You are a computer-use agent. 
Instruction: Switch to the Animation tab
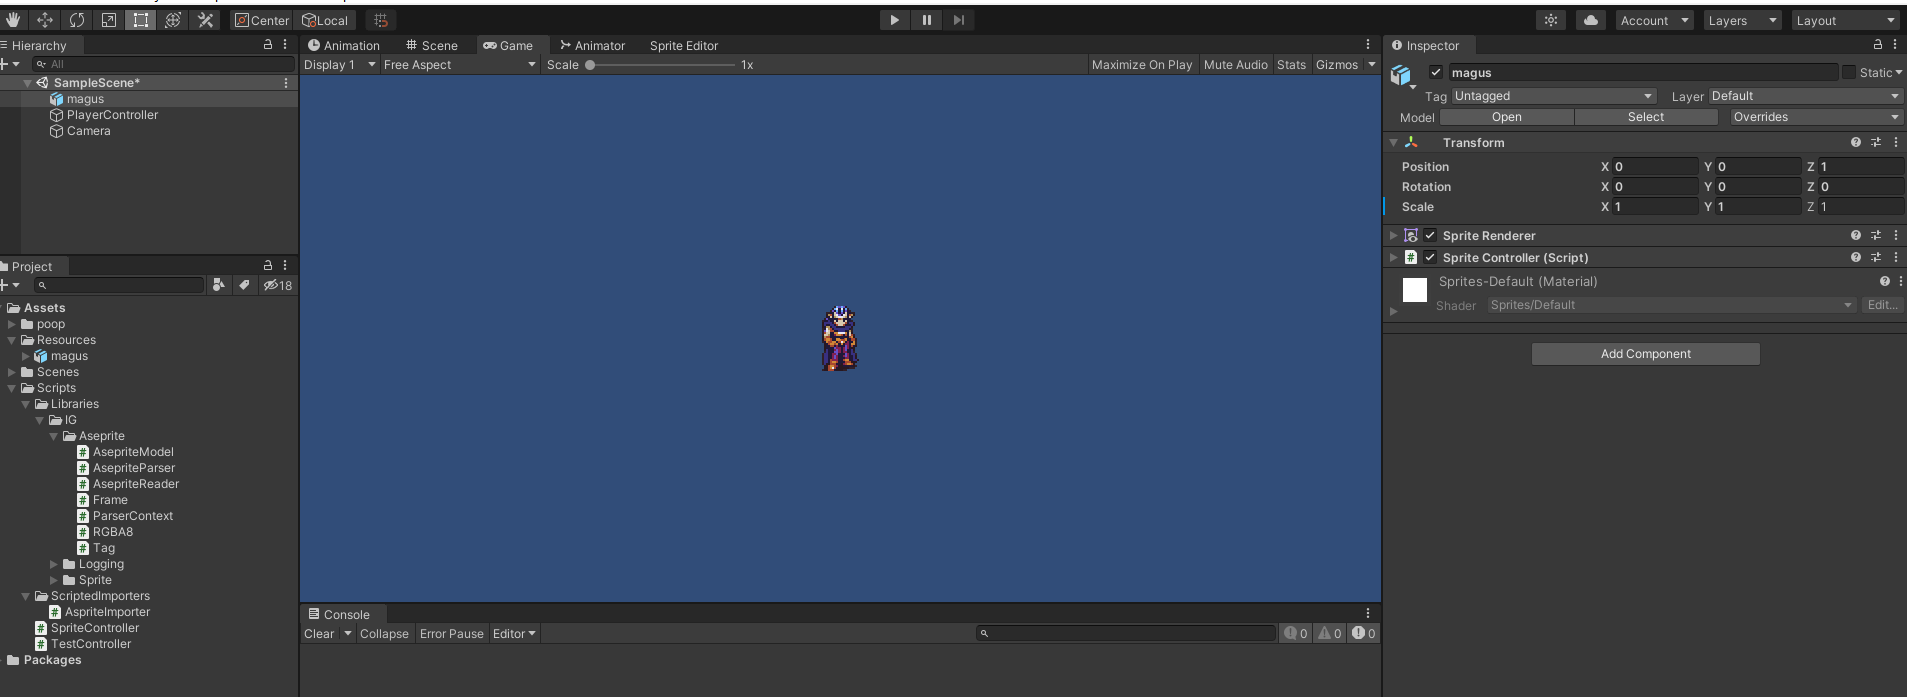tap(344, 46)
